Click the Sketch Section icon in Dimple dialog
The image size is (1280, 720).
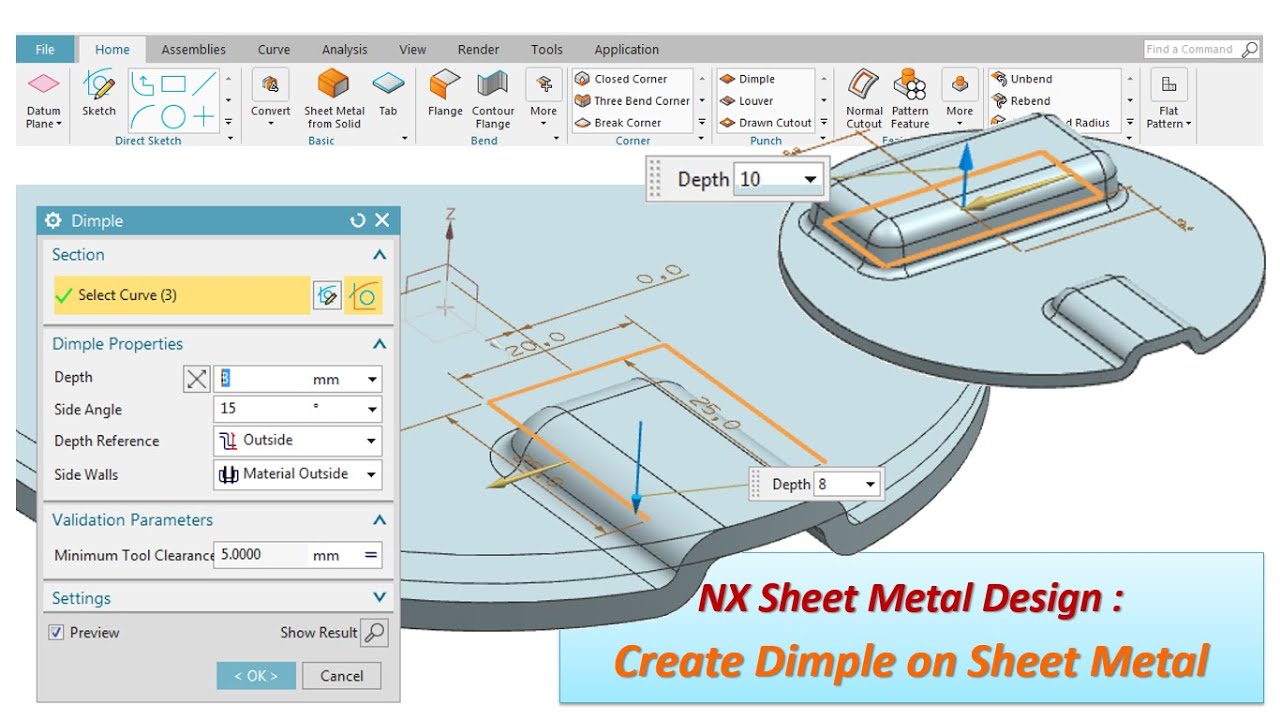[x=327, y=295]
